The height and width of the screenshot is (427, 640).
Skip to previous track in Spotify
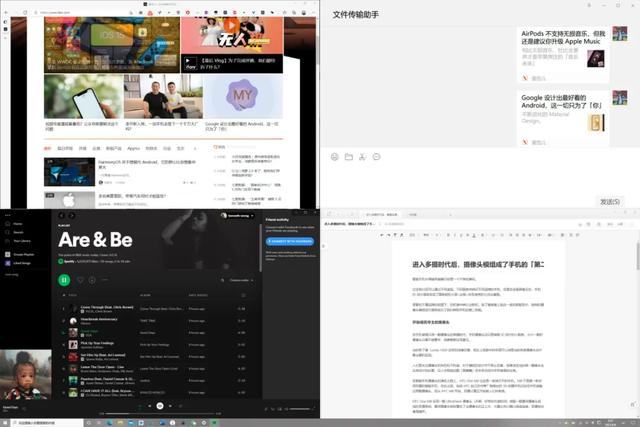[150, 406]
